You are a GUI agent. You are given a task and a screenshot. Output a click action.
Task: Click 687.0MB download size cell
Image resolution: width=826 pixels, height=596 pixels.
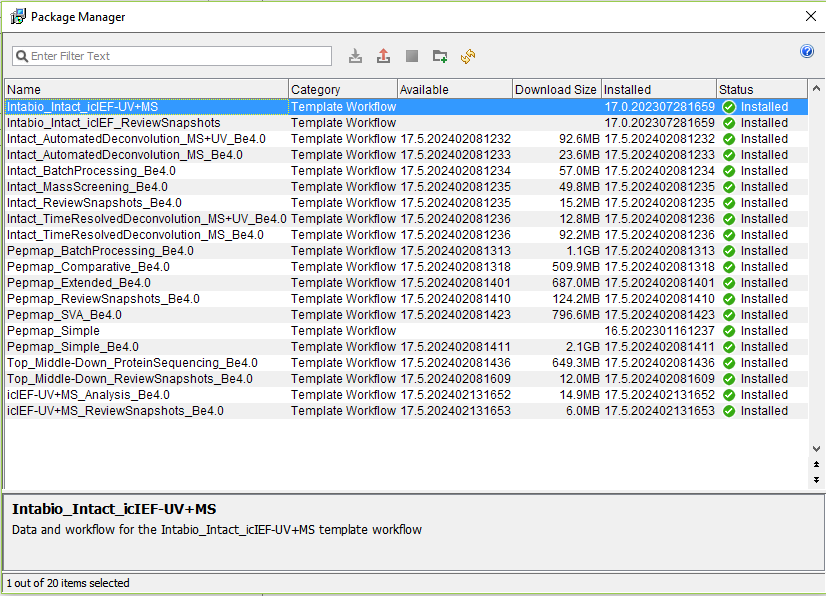(x=576, y=283)
